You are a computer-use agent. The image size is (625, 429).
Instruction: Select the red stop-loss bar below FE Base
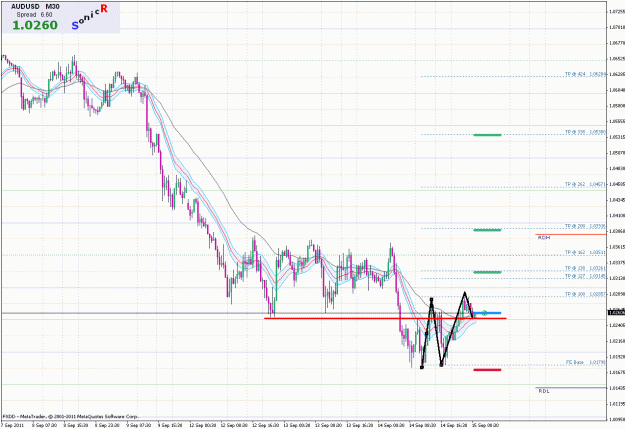487,370
